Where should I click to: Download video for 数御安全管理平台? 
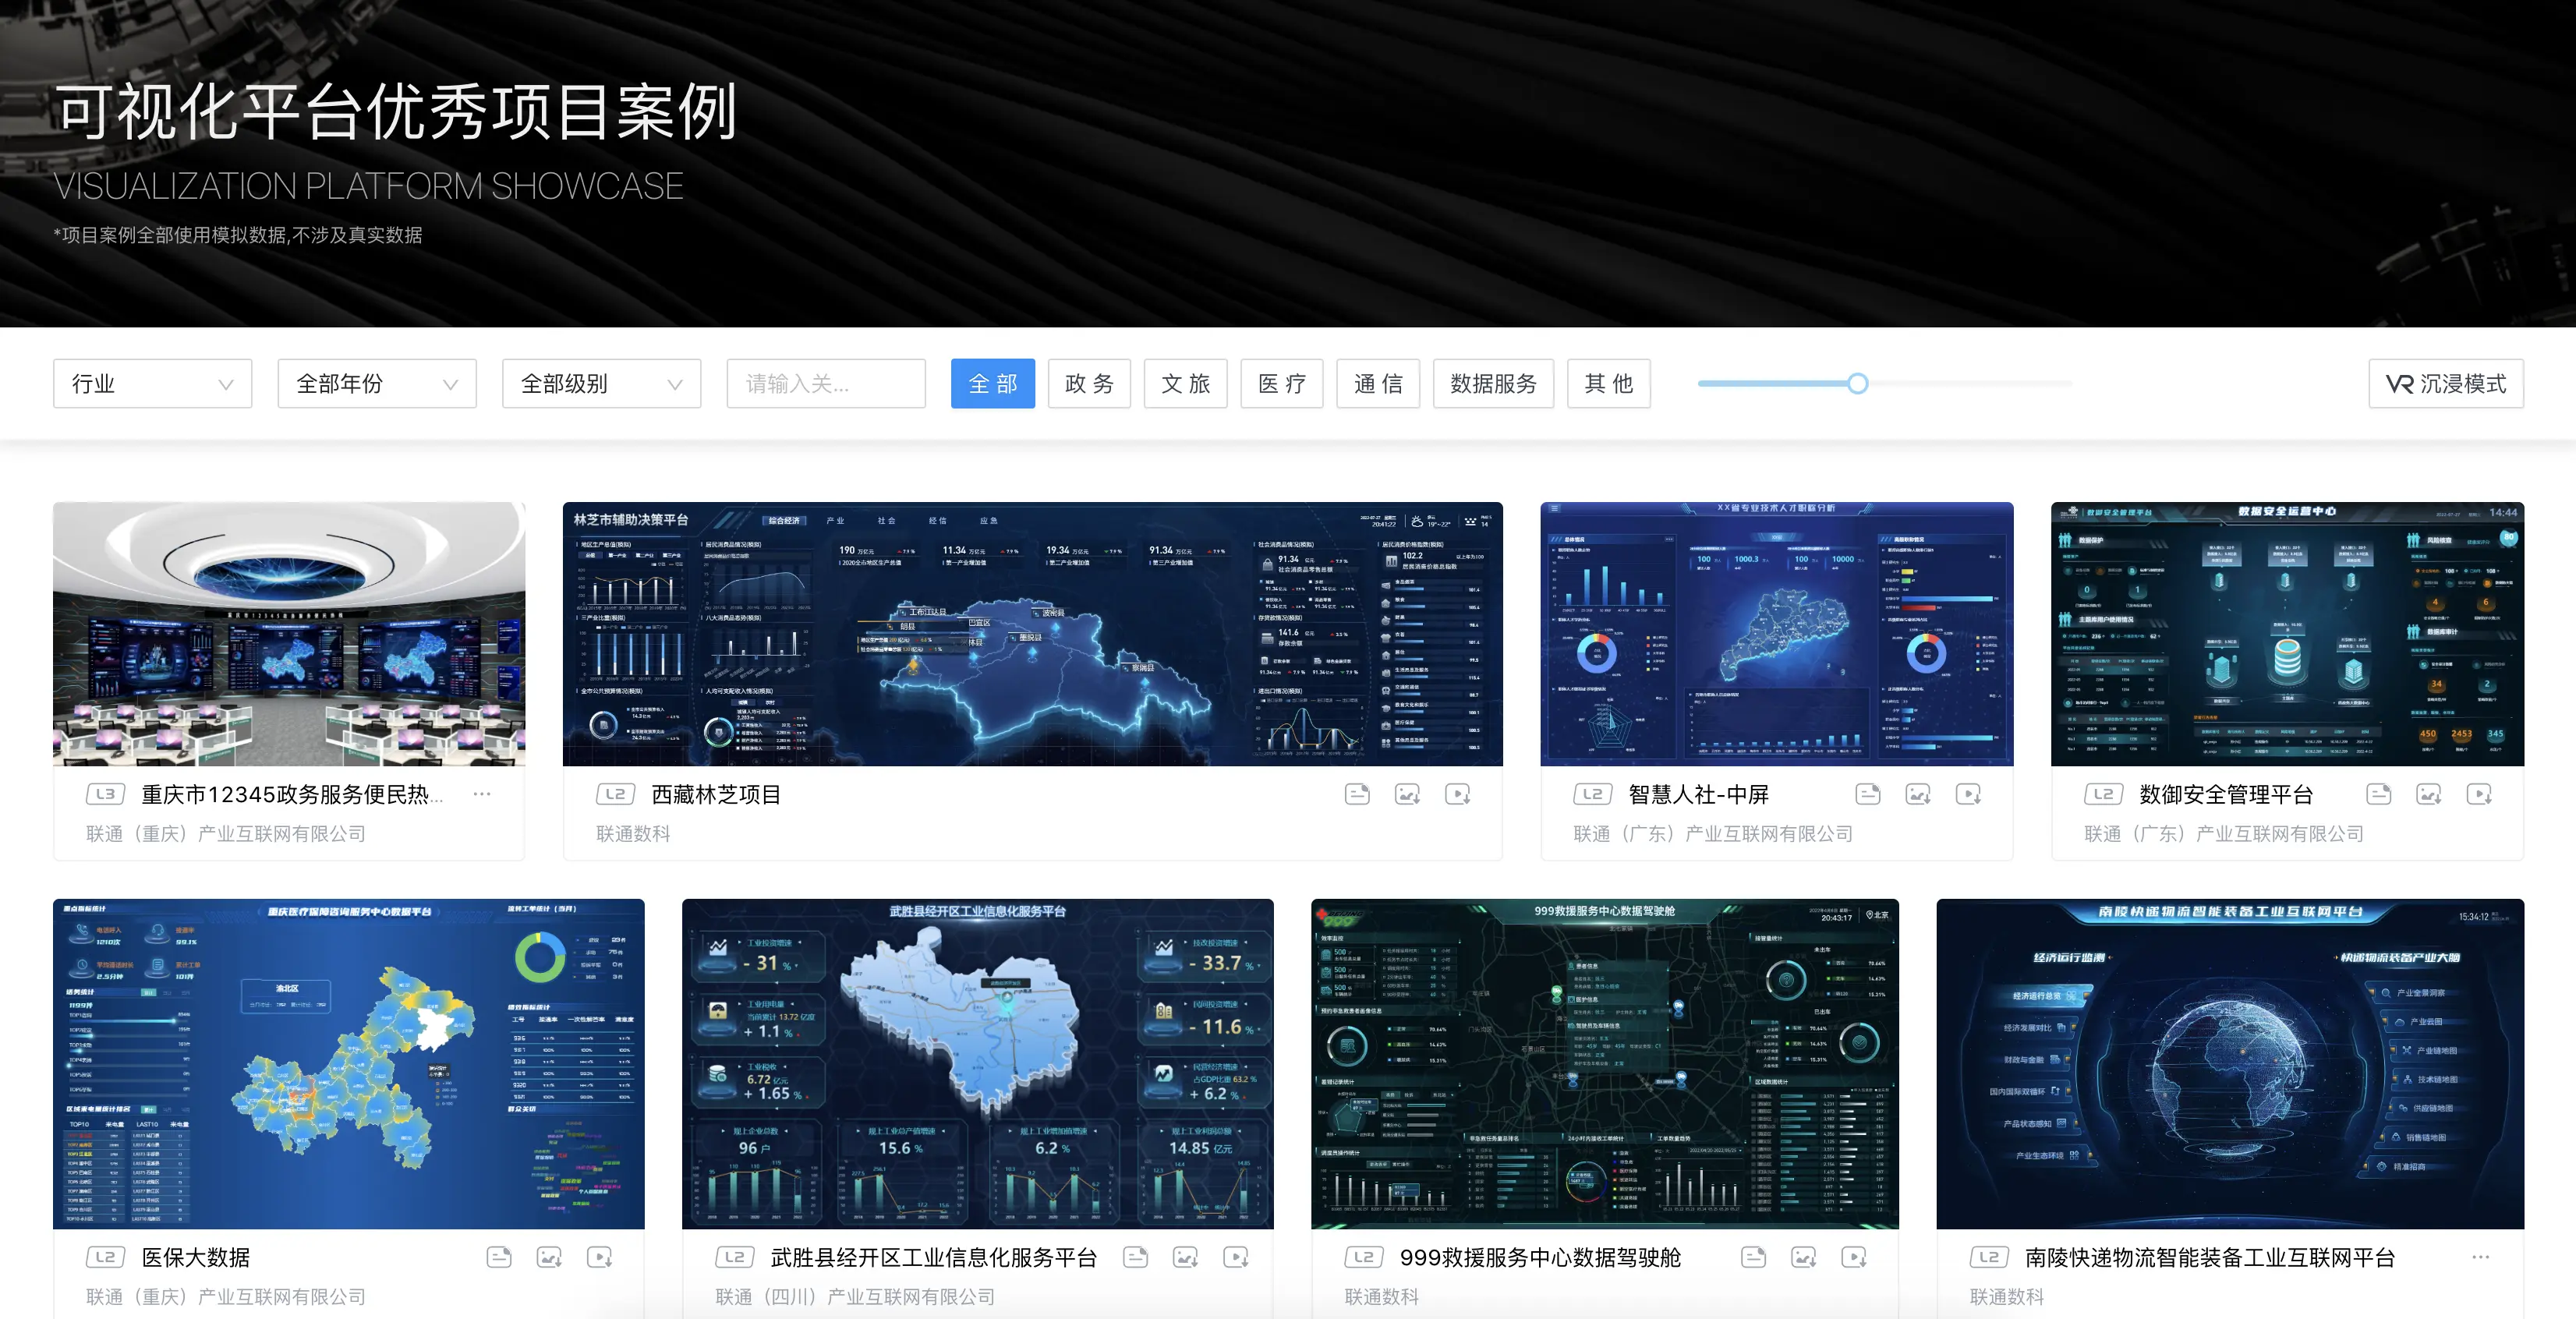(x=2479, y=794)
